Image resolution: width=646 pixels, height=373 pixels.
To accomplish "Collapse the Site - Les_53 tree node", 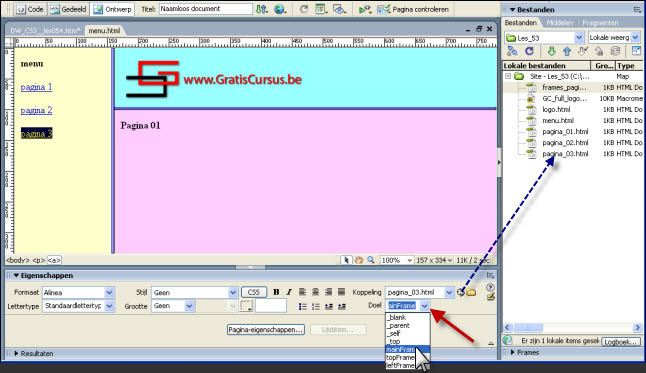I will tap(508, 76).
